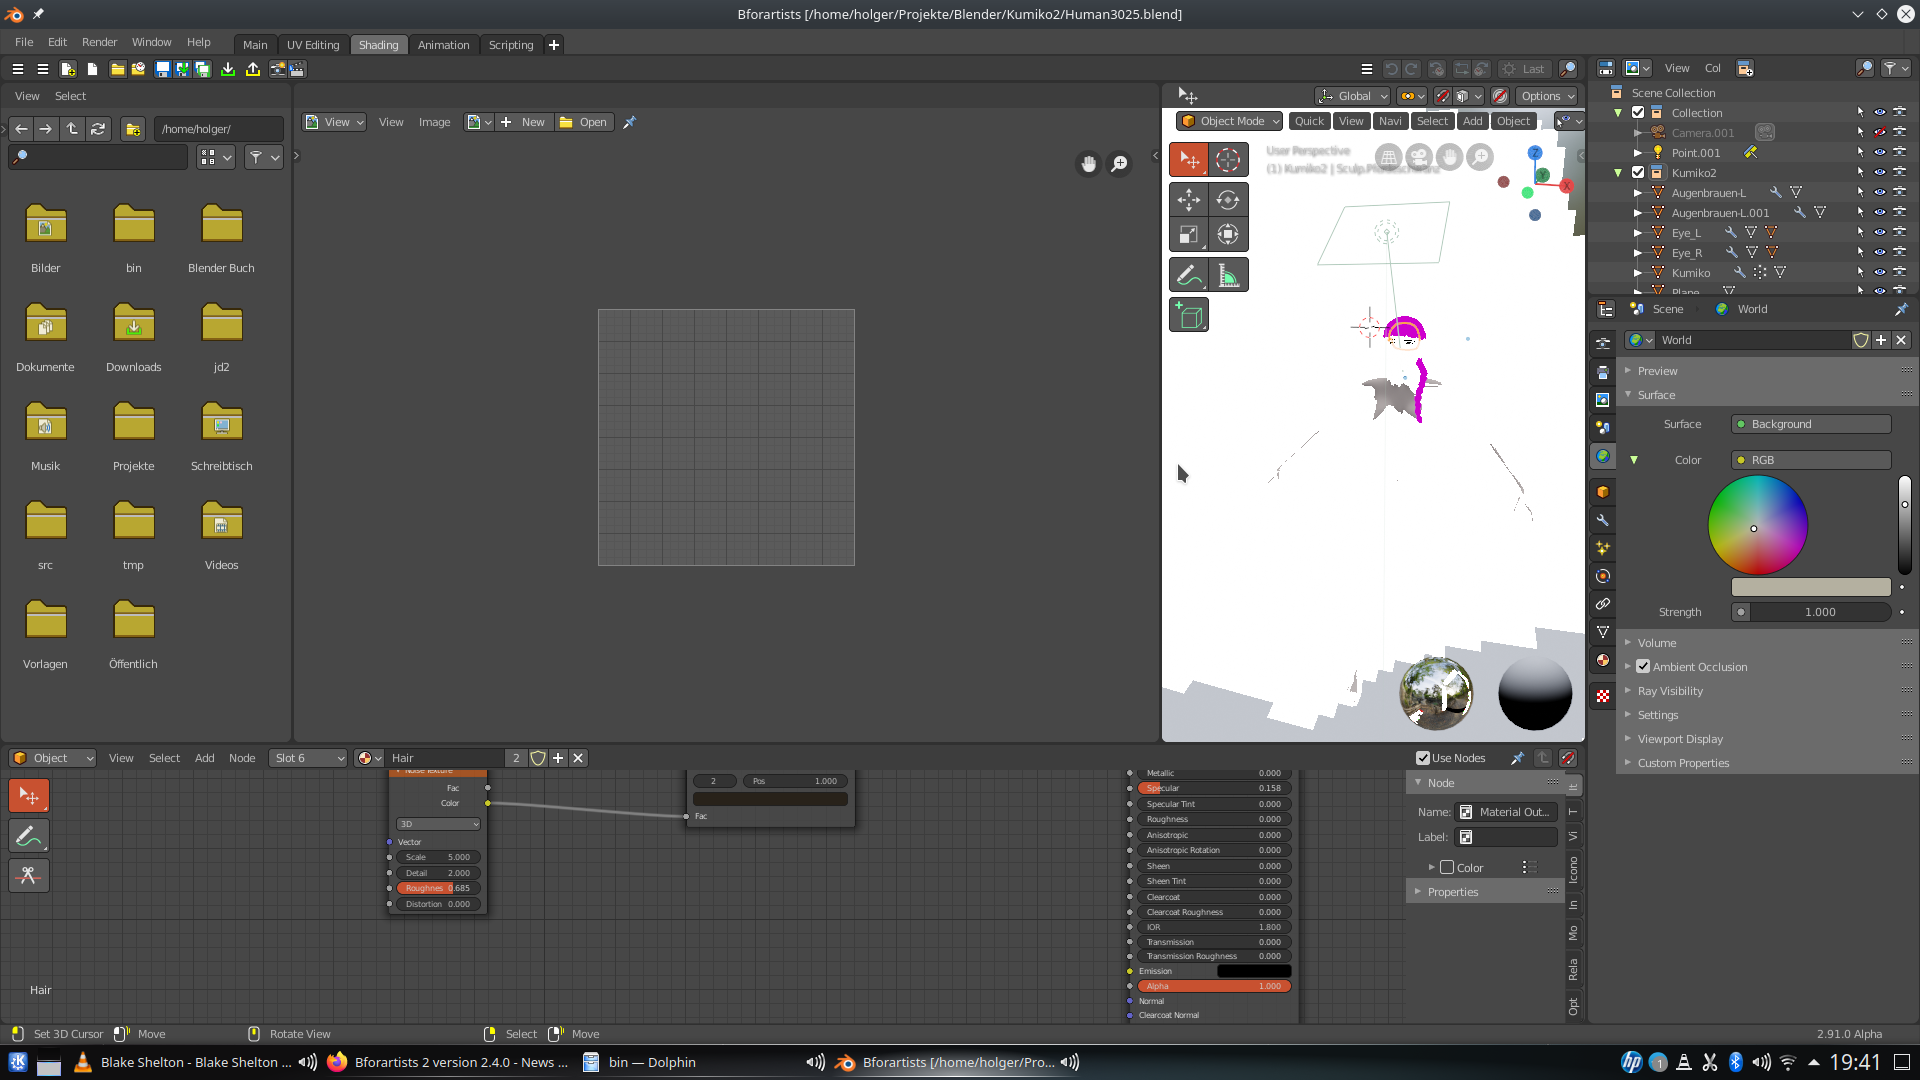Select the Cursor tool in 3D viewport
The image size is (1920, 1080).
[1228, 160]
